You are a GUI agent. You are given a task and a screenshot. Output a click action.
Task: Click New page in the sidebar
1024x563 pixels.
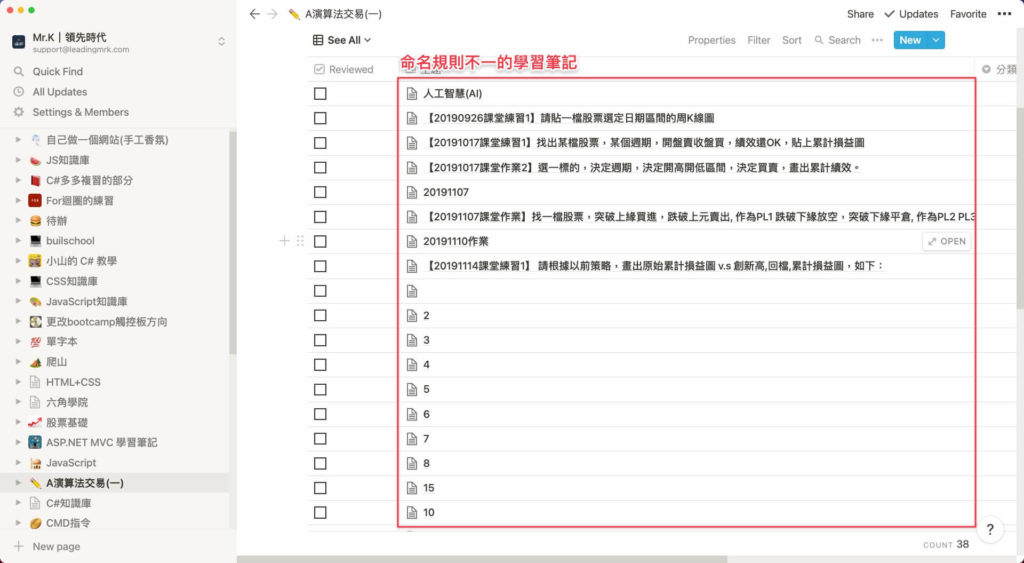tap(56, 546)
